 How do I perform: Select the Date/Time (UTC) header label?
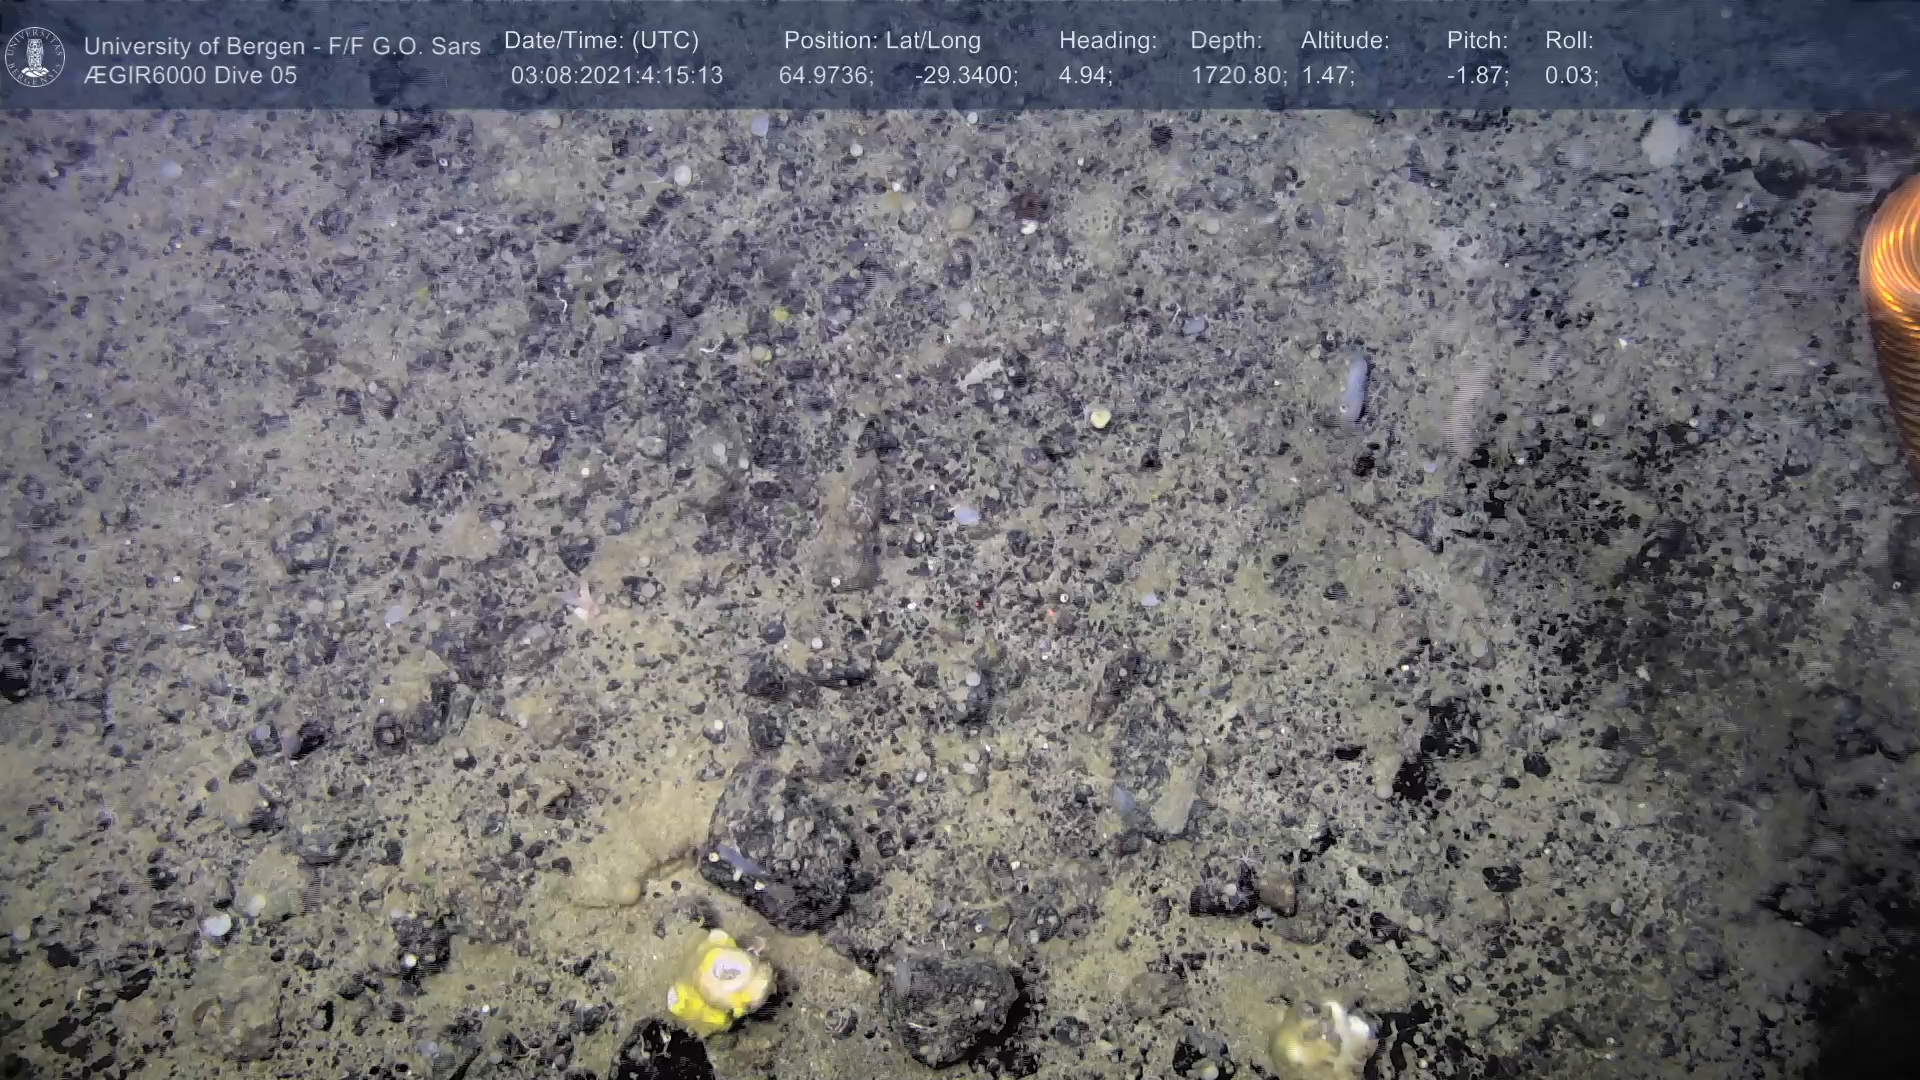pos(601,41)
